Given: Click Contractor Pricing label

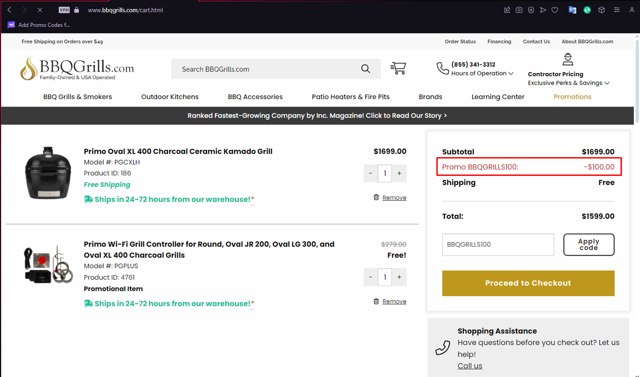Looking at the screenshot, I should tap(556, 74).
